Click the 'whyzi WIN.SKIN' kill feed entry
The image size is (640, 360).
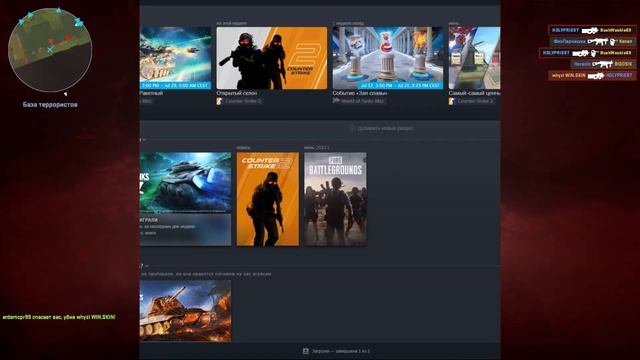(x=592, y=76)
